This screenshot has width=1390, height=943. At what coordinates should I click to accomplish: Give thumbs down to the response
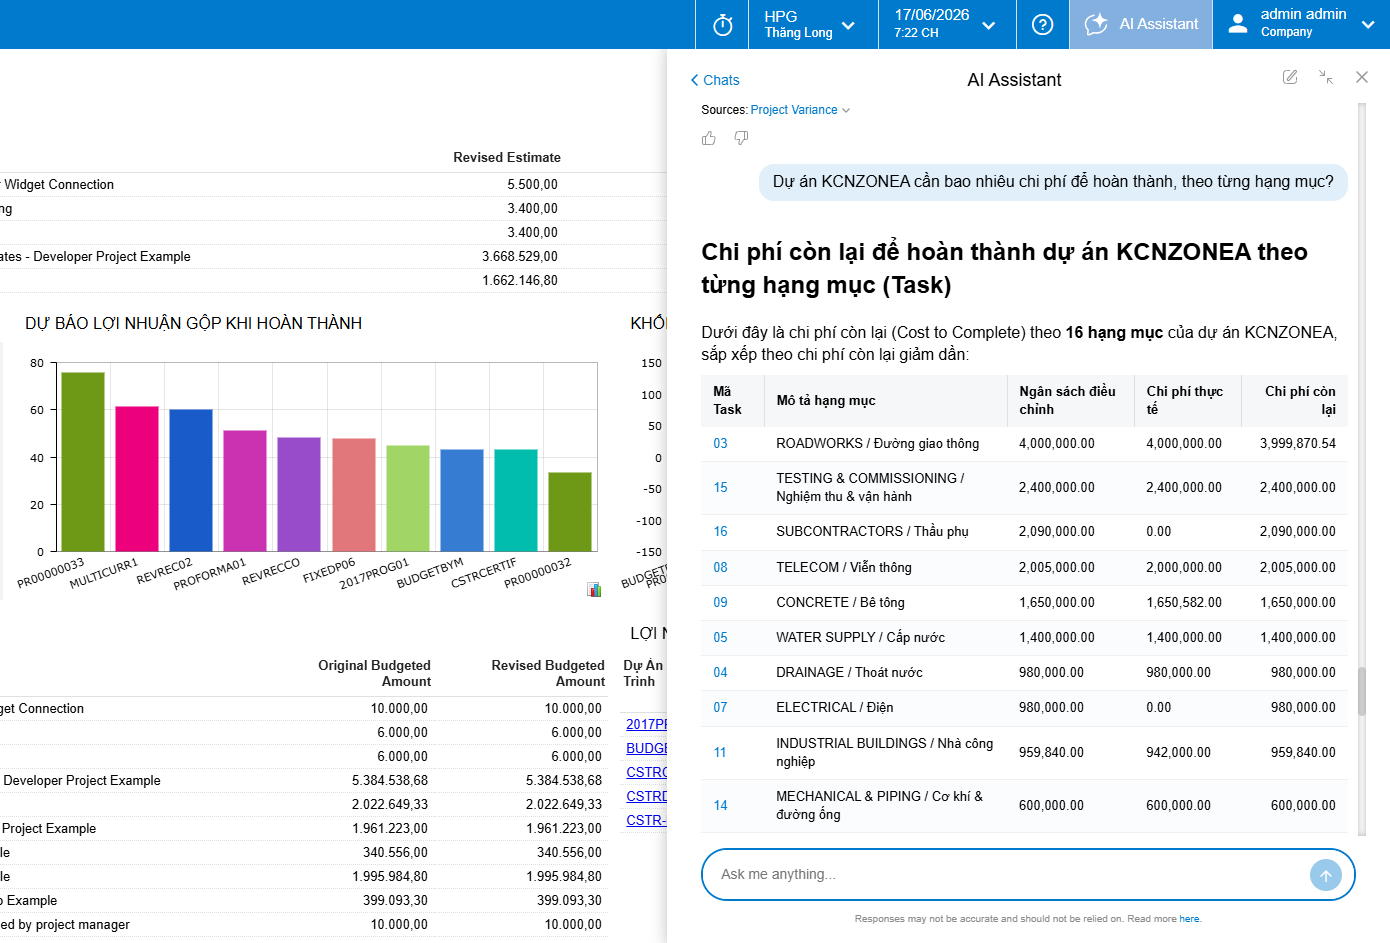[x=741, y=138]
